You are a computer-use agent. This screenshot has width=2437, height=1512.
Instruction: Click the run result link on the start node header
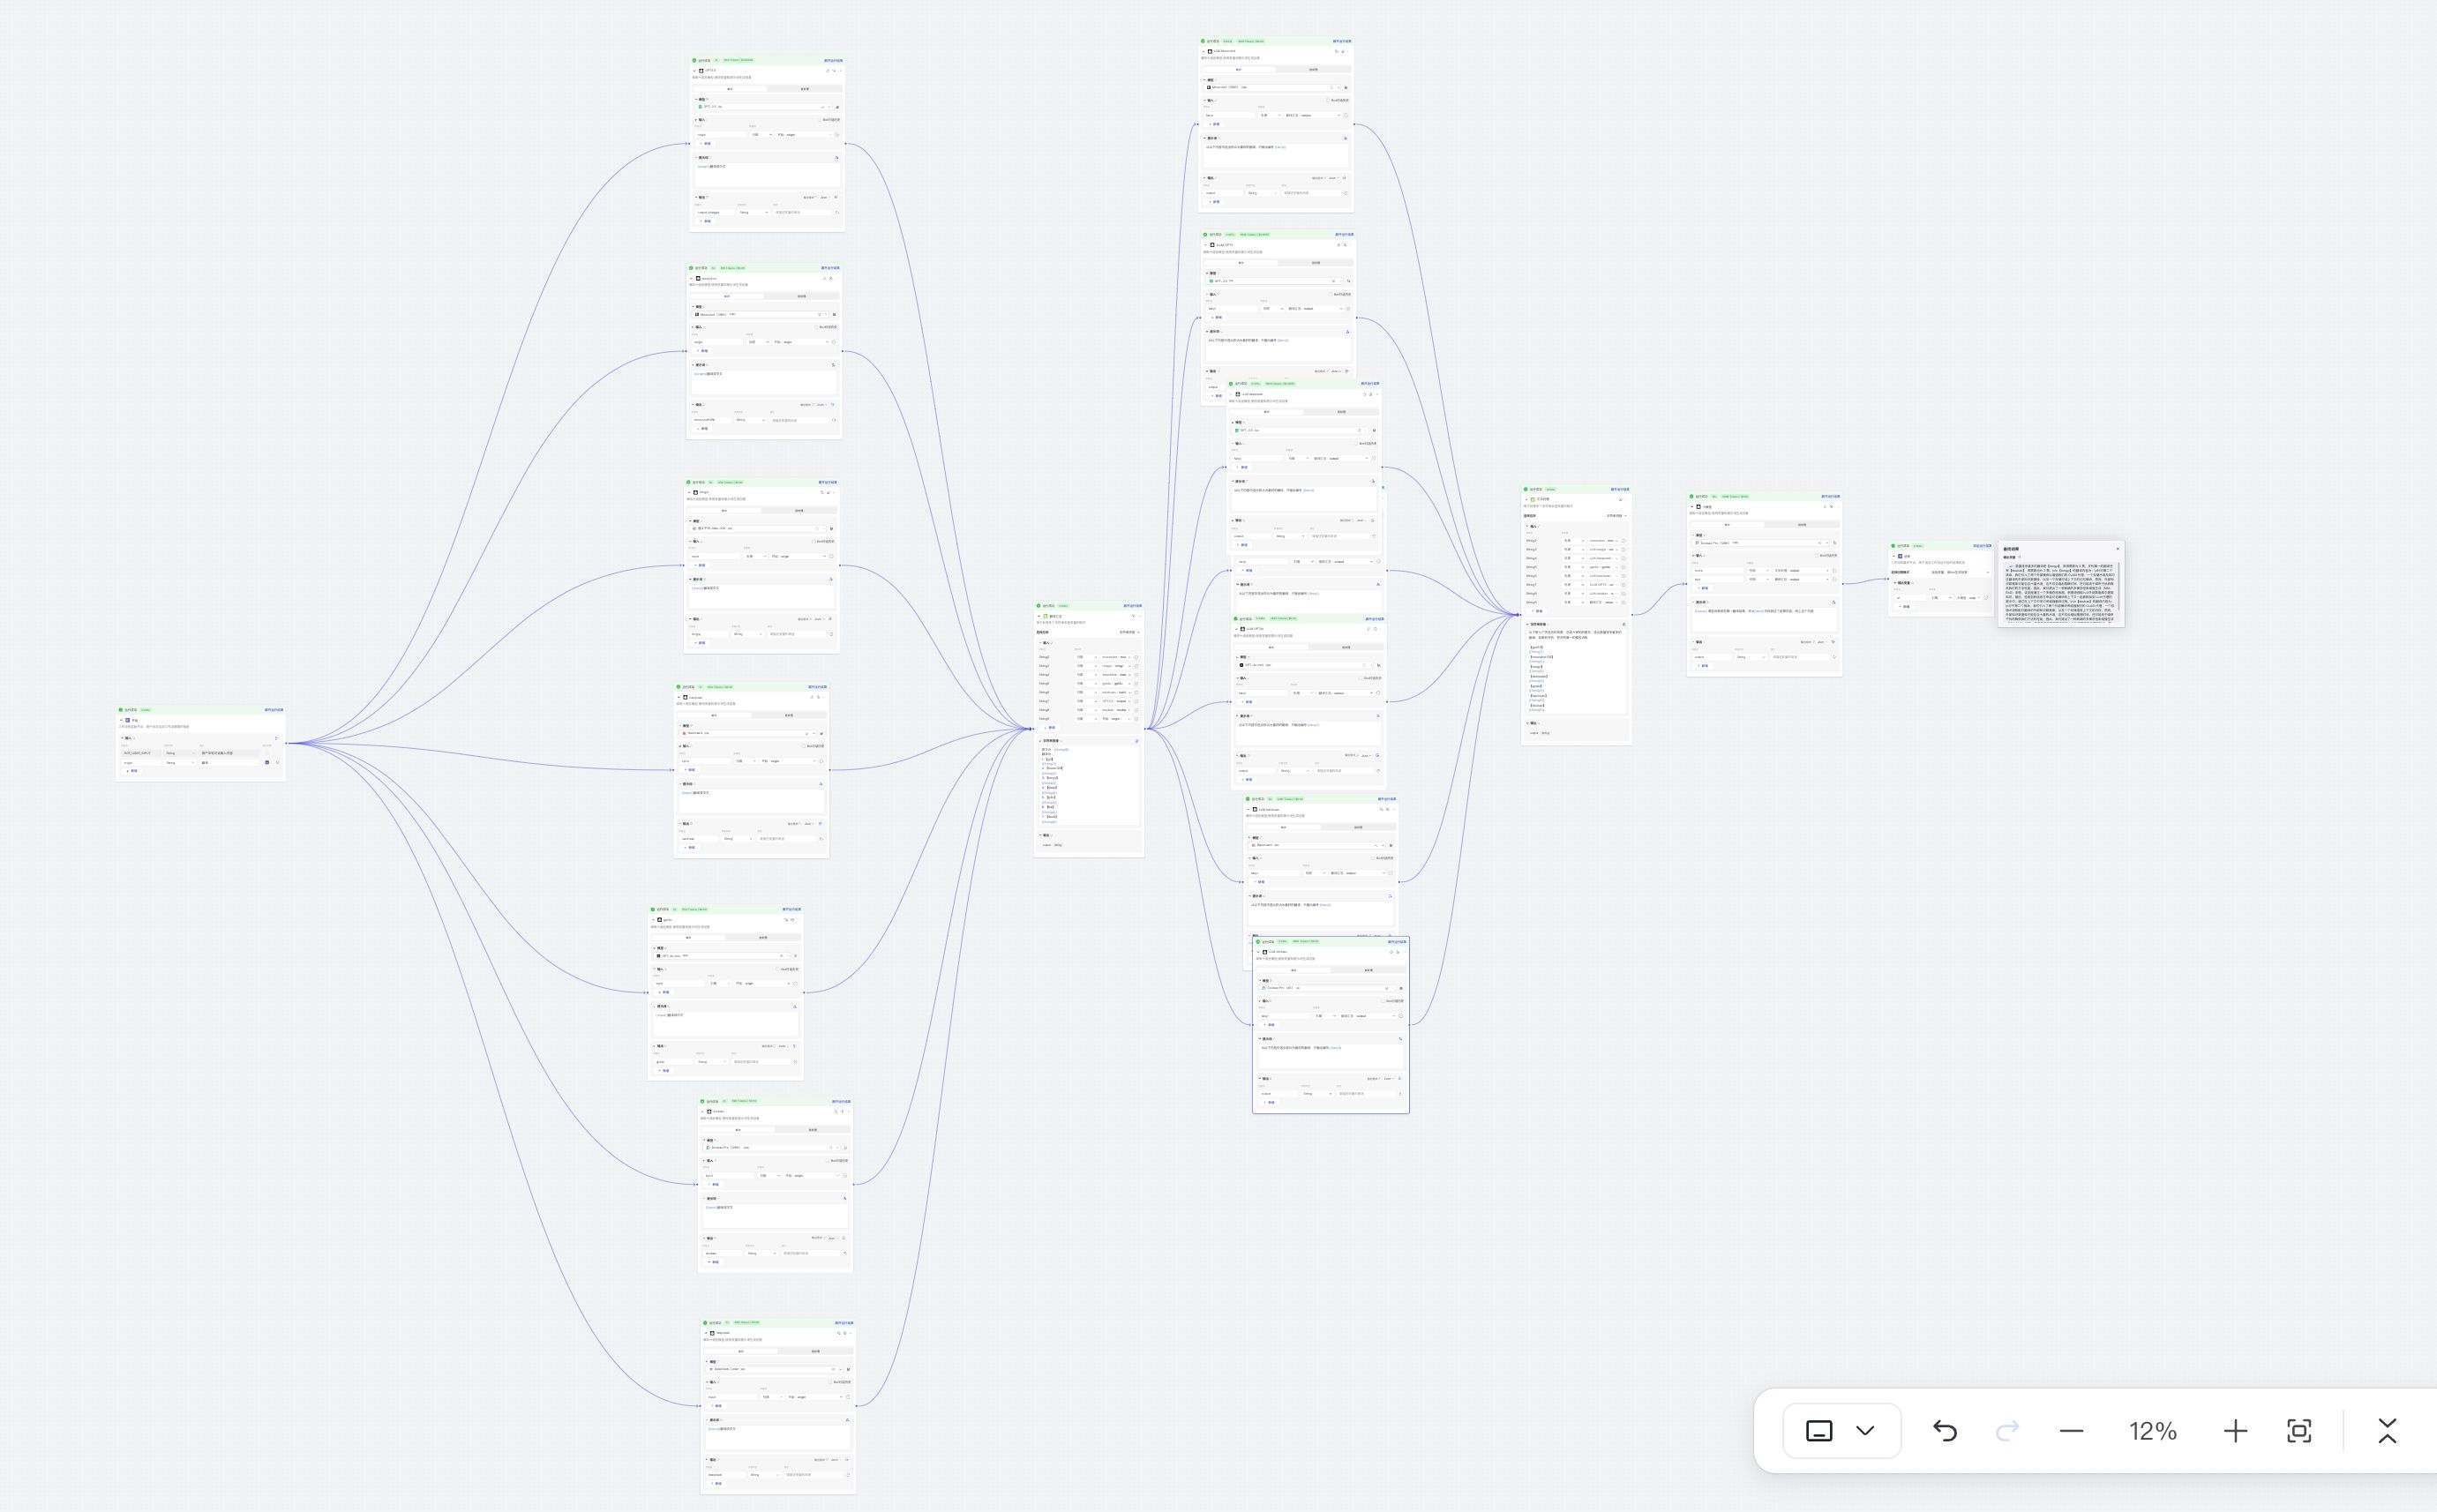pos(274,710)
